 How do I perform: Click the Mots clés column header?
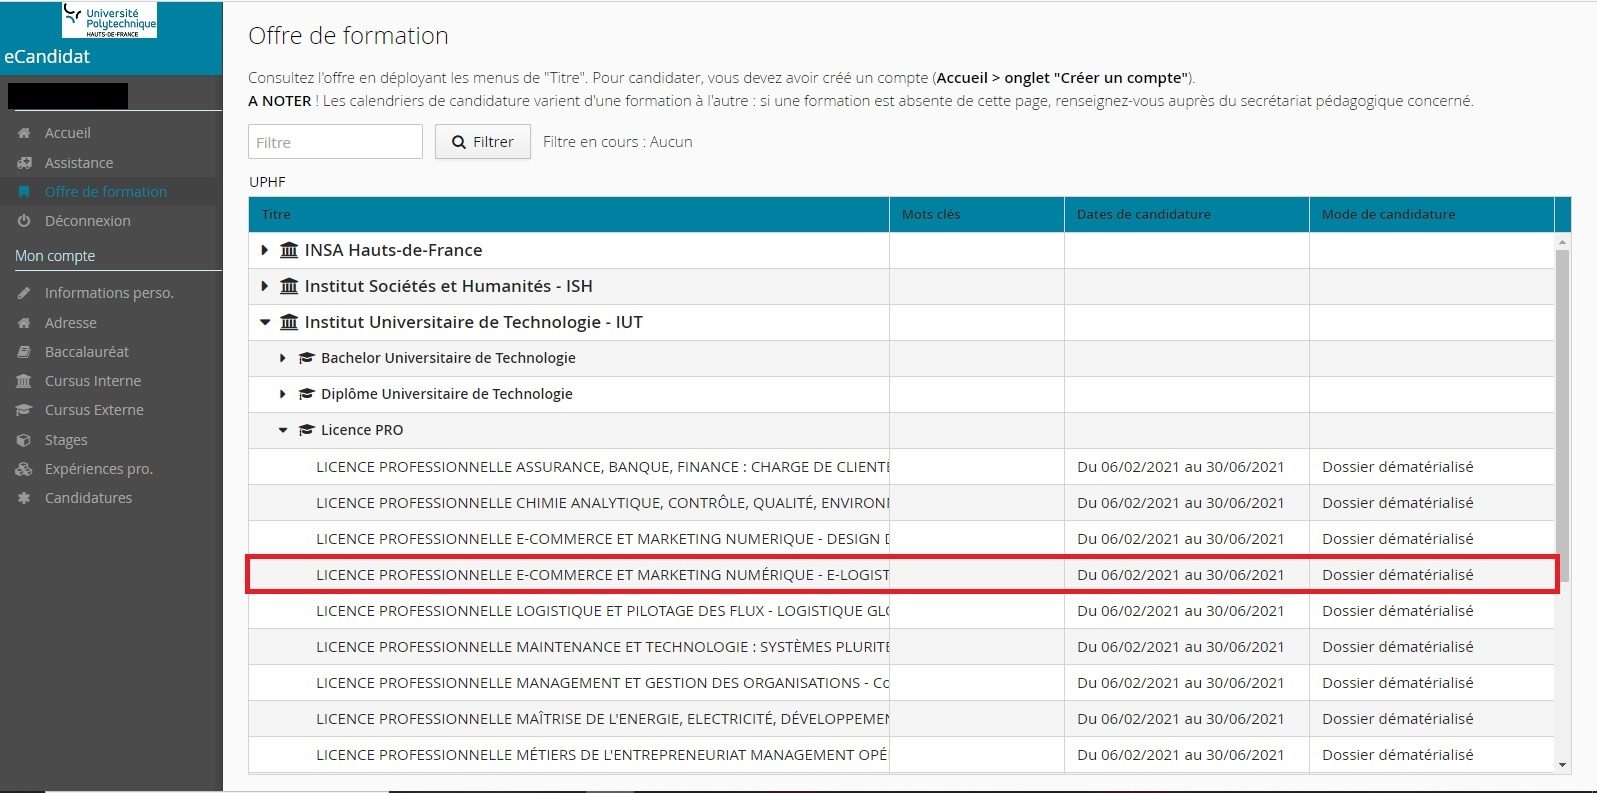(x=977, y=214)
